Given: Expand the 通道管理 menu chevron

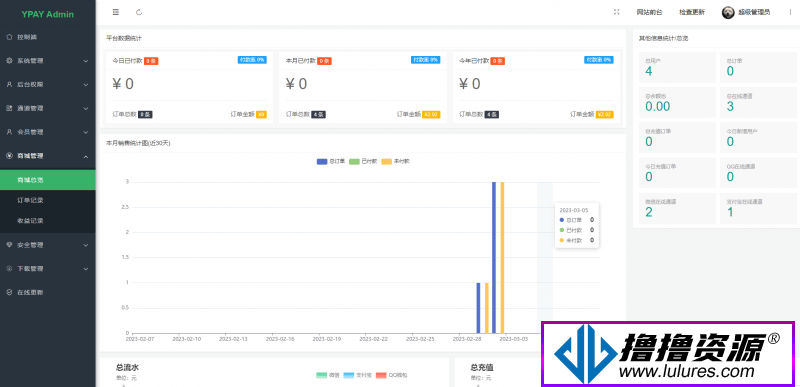Looking at the screenshot, I should 86,108.
